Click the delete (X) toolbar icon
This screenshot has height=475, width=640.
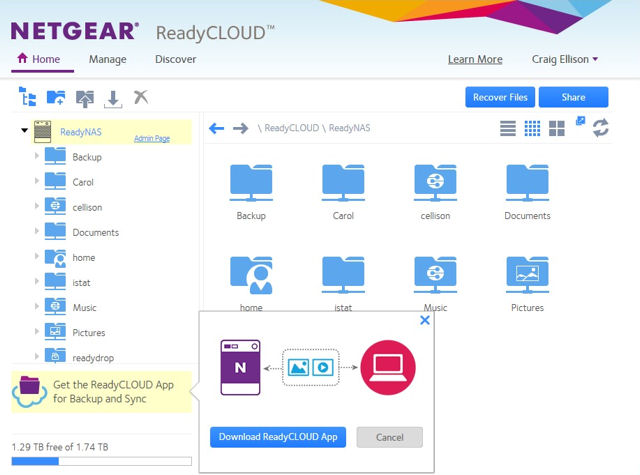pos(141,97)
